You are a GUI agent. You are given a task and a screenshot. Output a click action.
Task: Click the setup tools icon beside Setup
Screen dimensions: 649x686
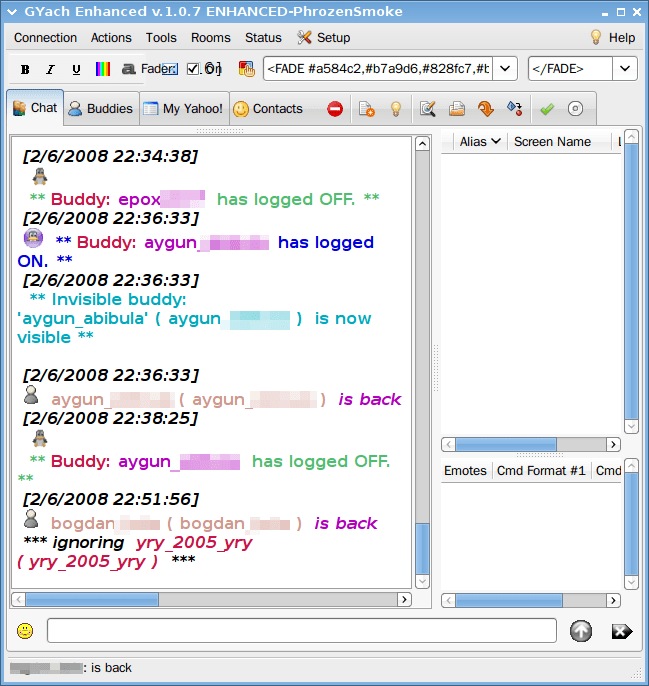304,37
